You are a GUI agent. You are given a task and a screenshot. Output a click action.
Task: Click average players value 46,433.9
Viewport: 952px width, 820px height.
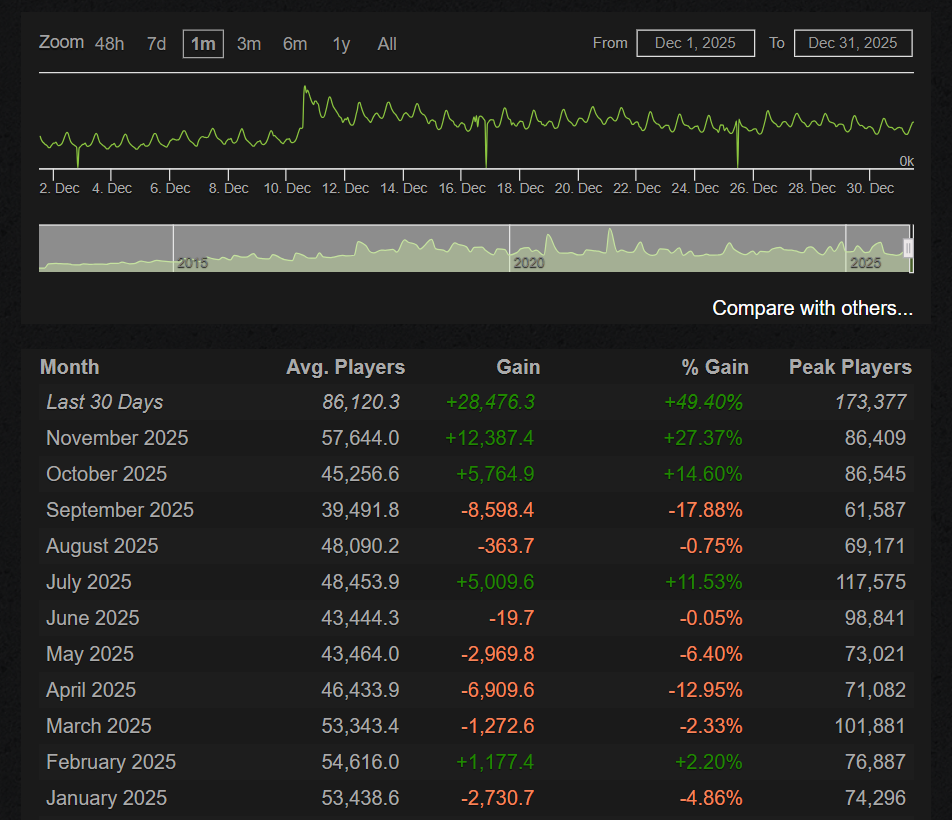pyautogui.click(x=361, y=690)
